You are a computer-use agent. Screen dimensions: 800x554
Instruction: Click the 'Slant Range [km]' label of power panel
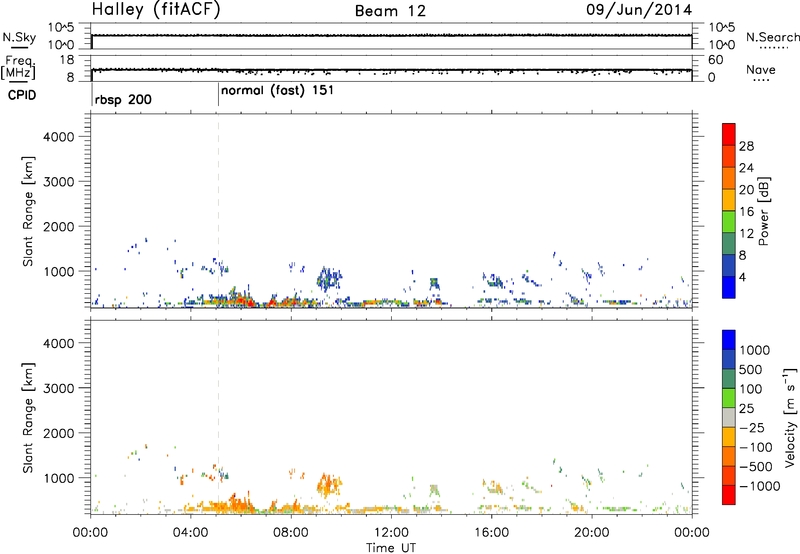(x=28, y=211)
